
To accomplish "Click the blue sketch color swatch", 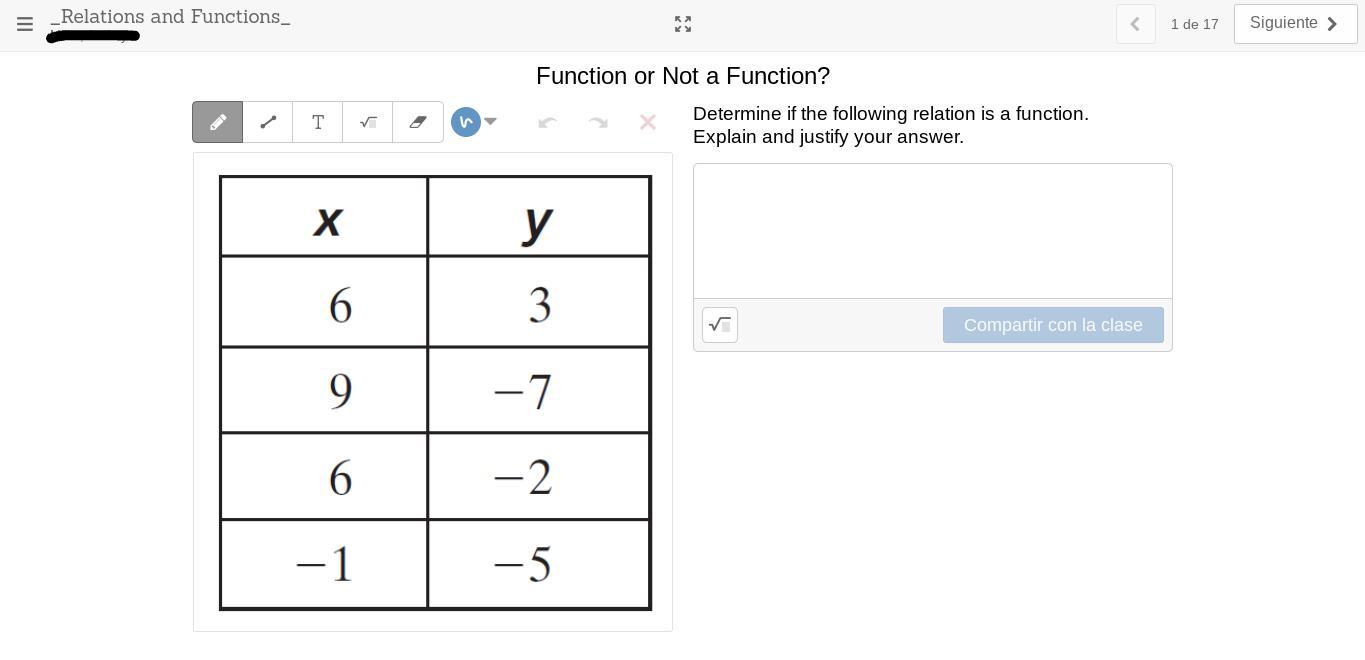I will [x=465, y=122].
